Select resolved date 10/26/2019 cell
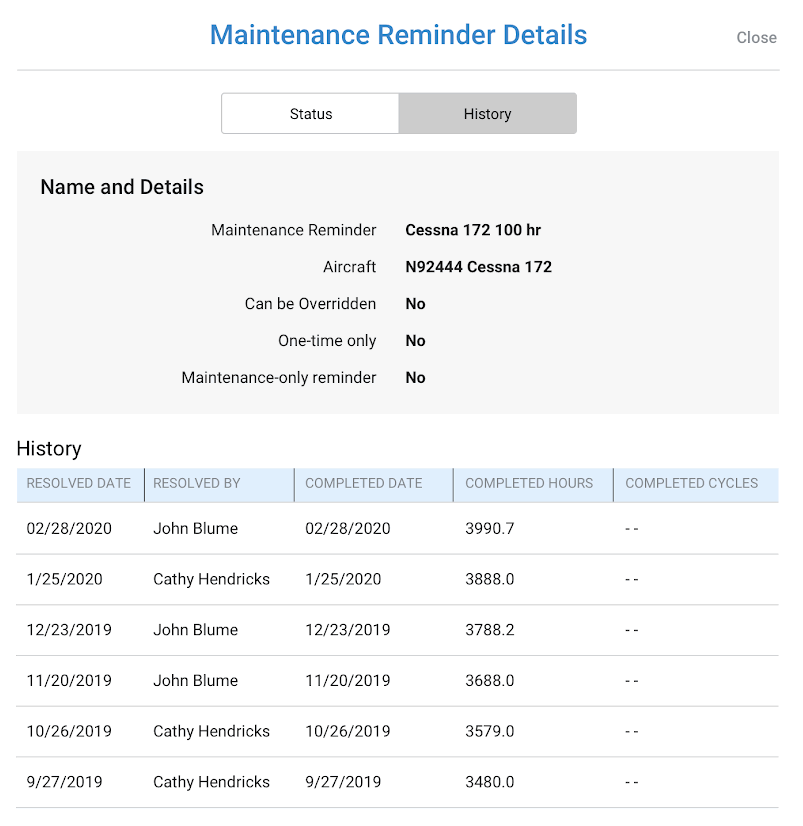 click(69, 731)
